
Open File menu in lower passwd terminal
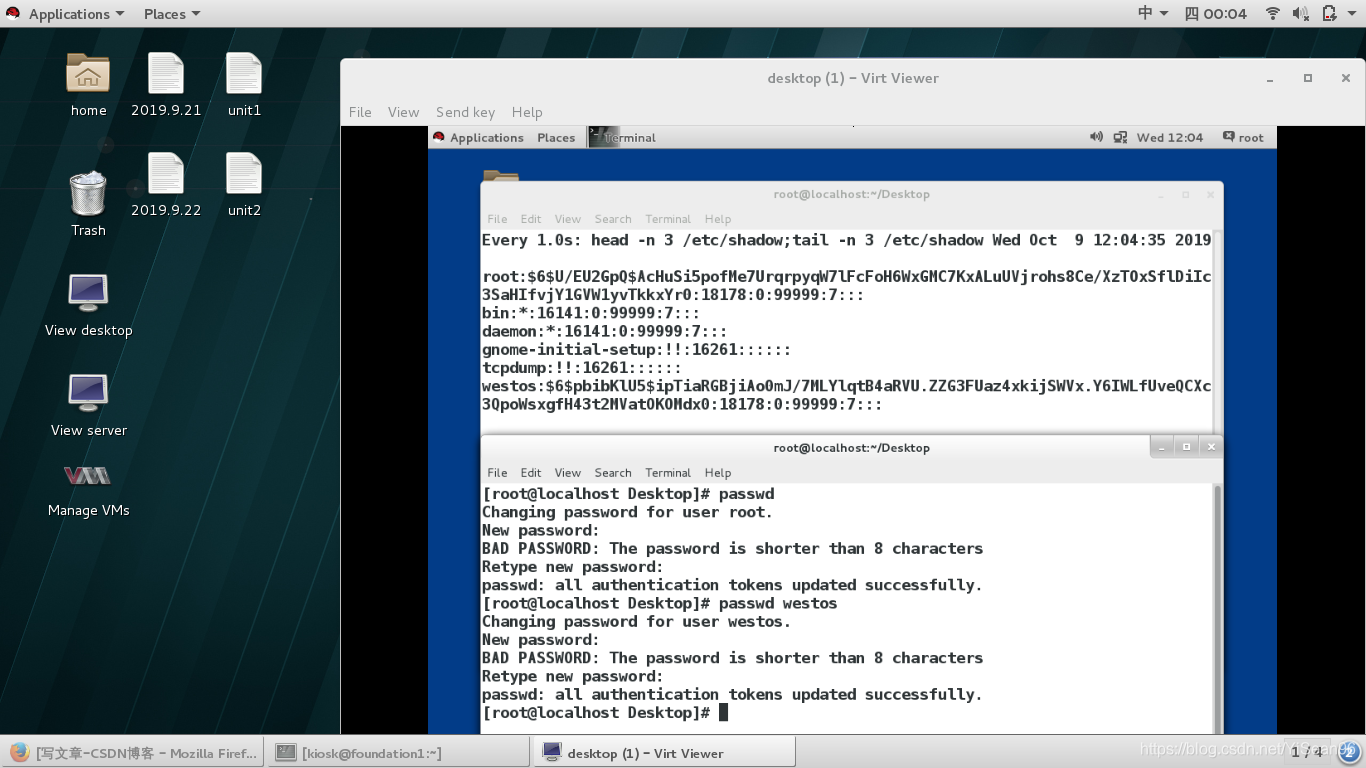[x=497, y=472]
